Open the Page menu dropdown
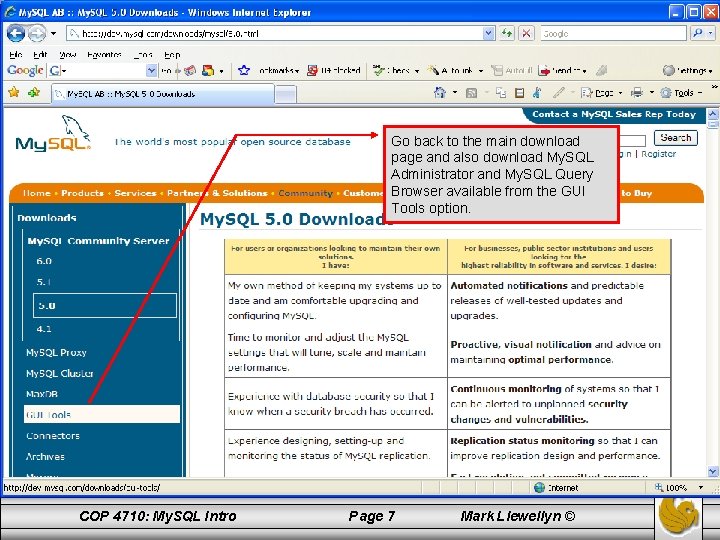Viewport: 720px width, 540px height. tap(602, 93)
